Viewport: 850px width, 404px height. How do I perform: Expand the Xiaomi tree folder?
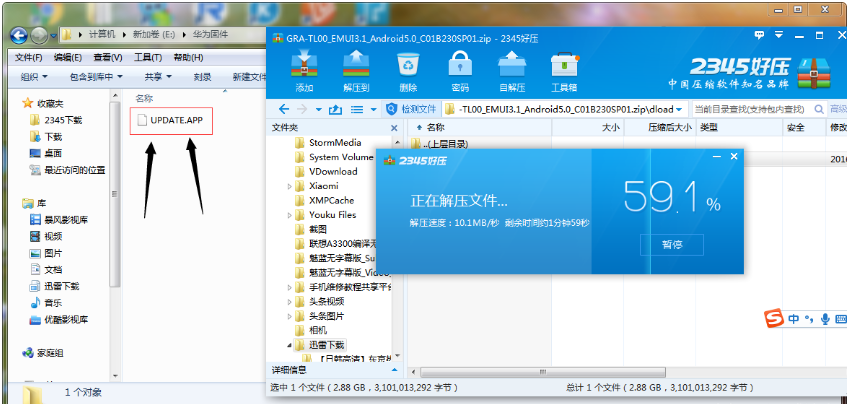289,186
